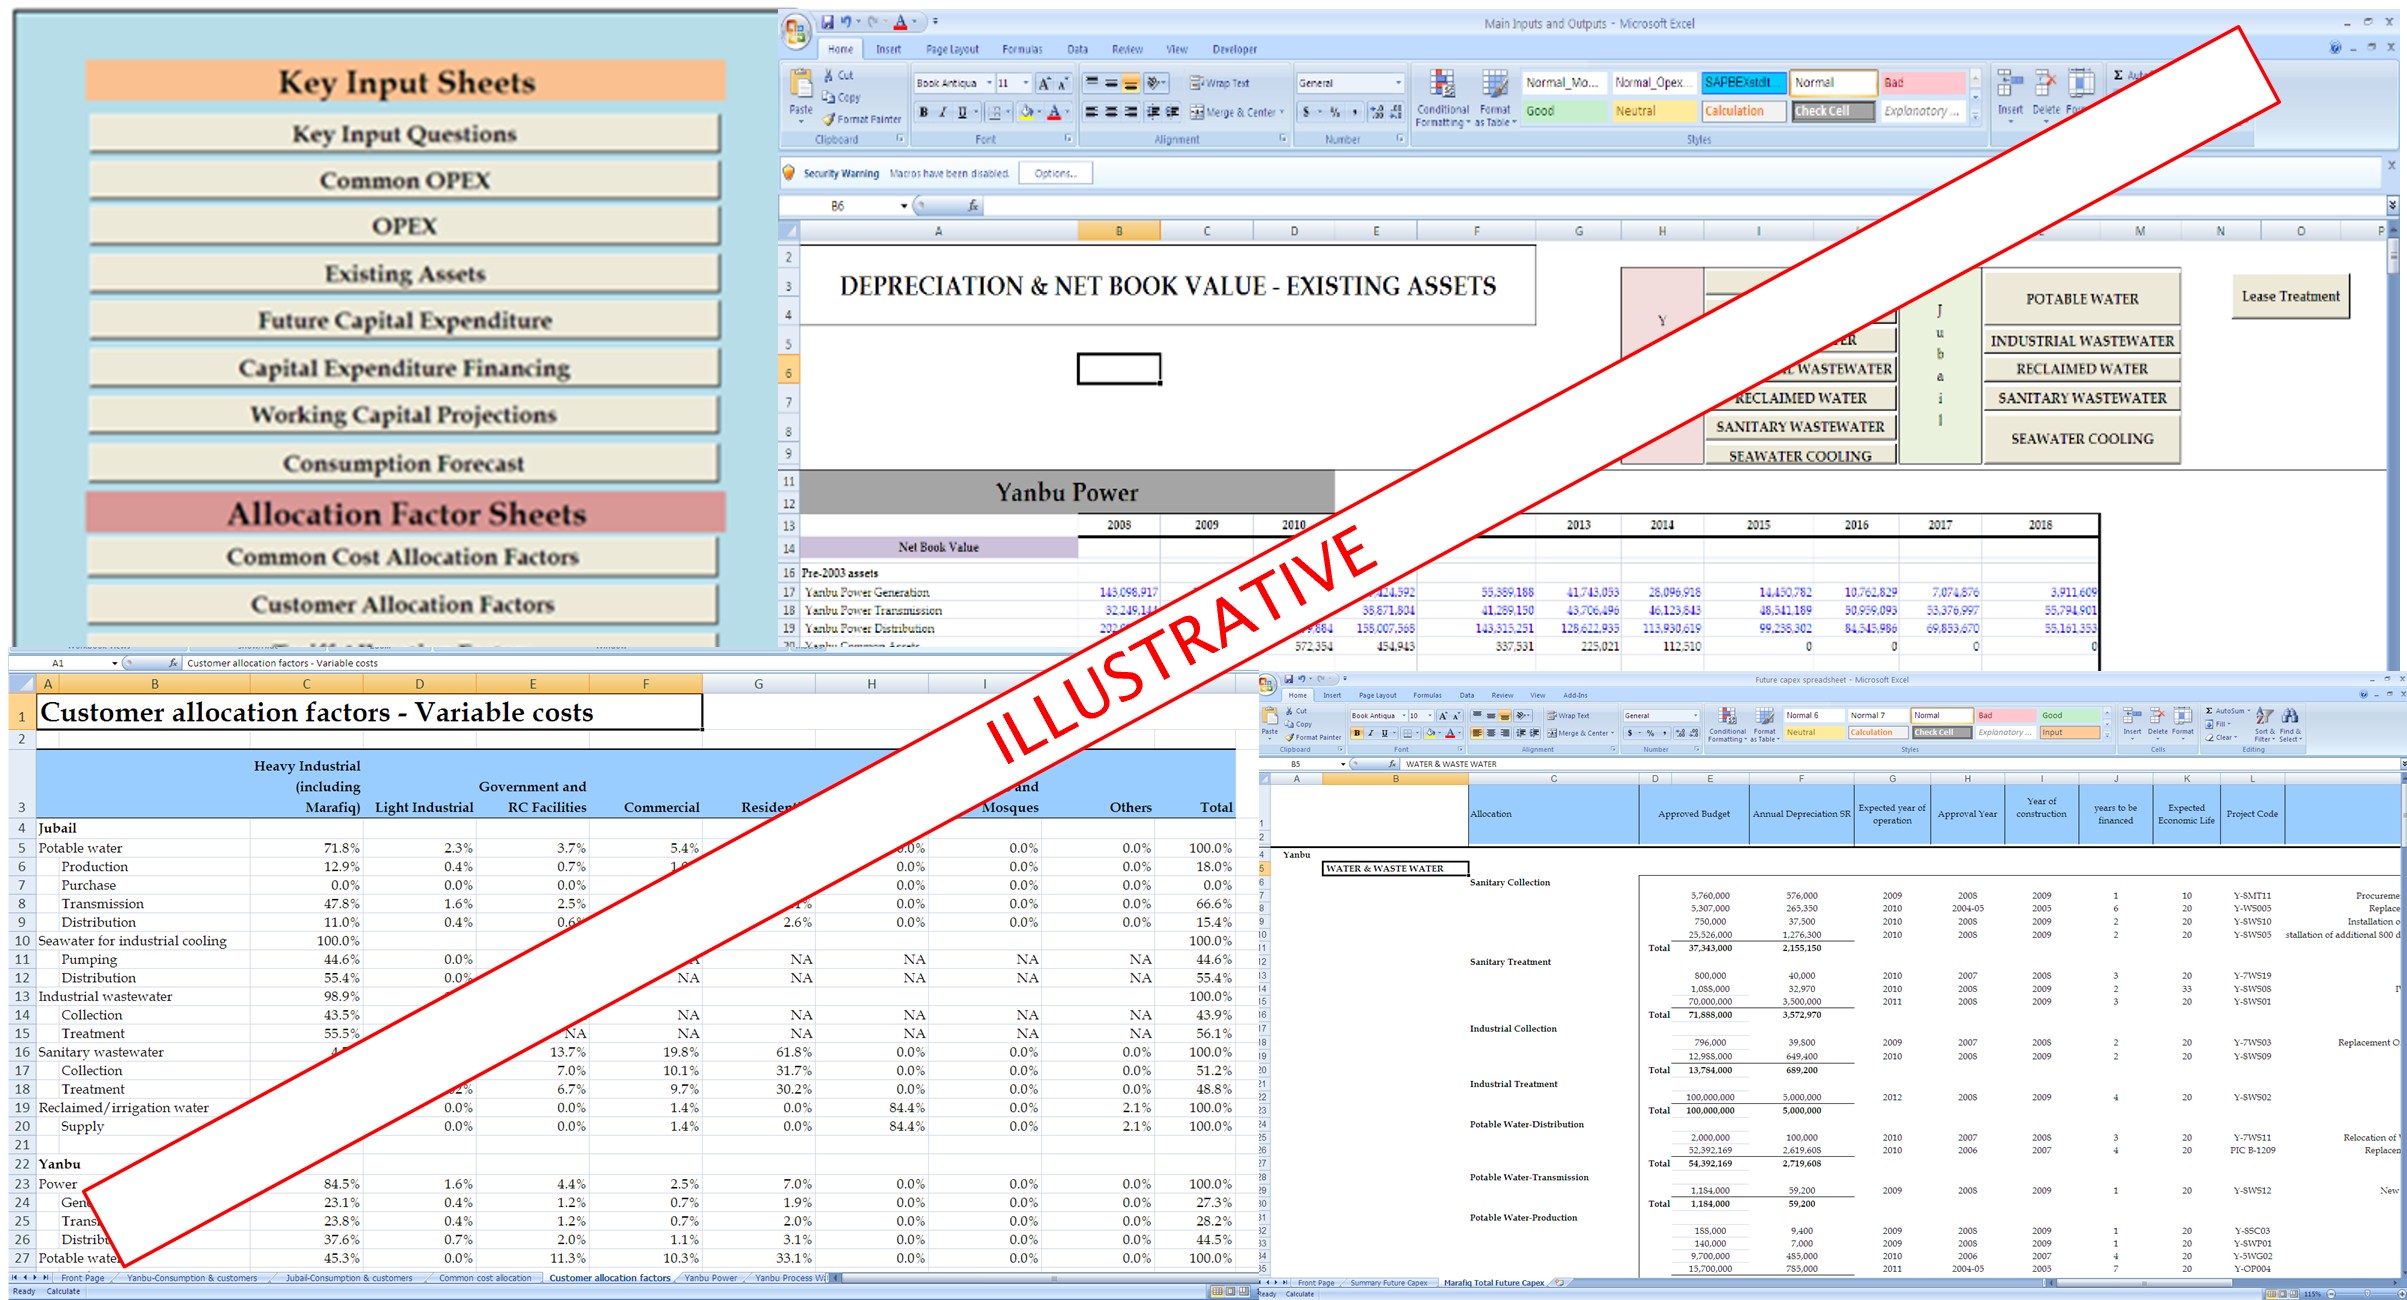This screenshot has width=2407, height=1300.
Task: Toggle Bold in the Main Inputs font group
Action: (923, 113)
